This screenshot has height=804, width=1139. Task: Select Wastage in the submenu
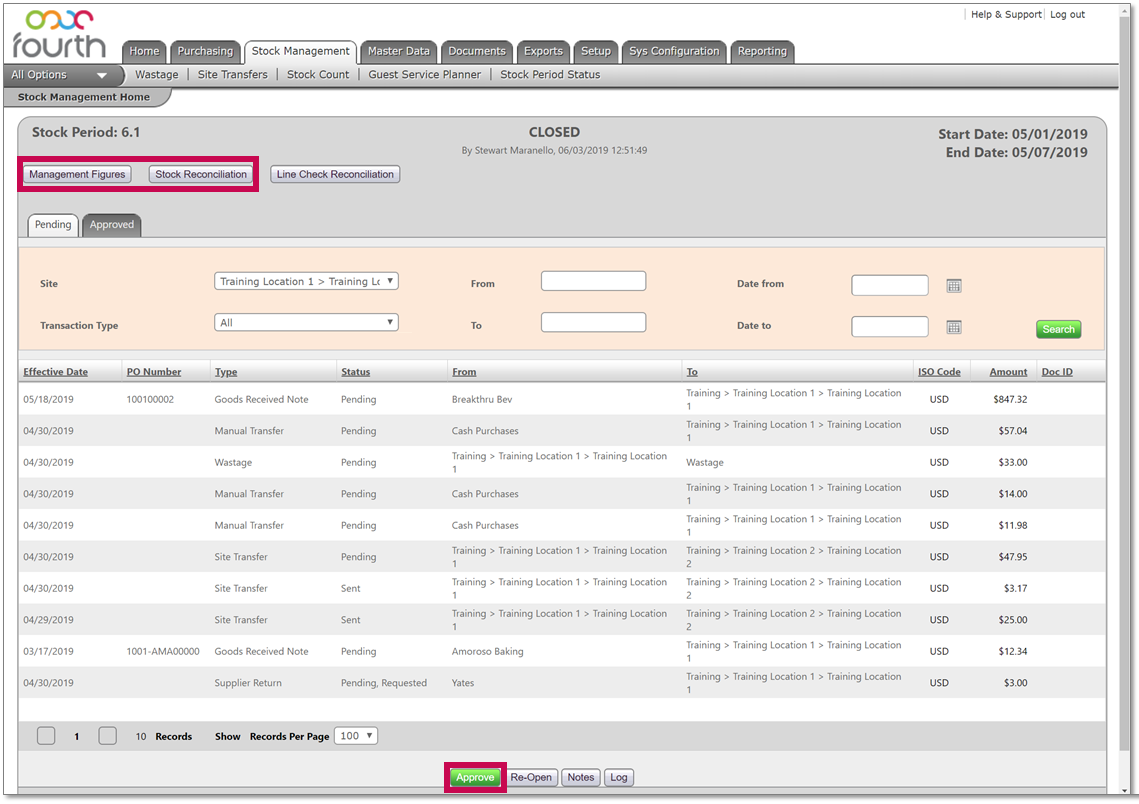[157, 75]
